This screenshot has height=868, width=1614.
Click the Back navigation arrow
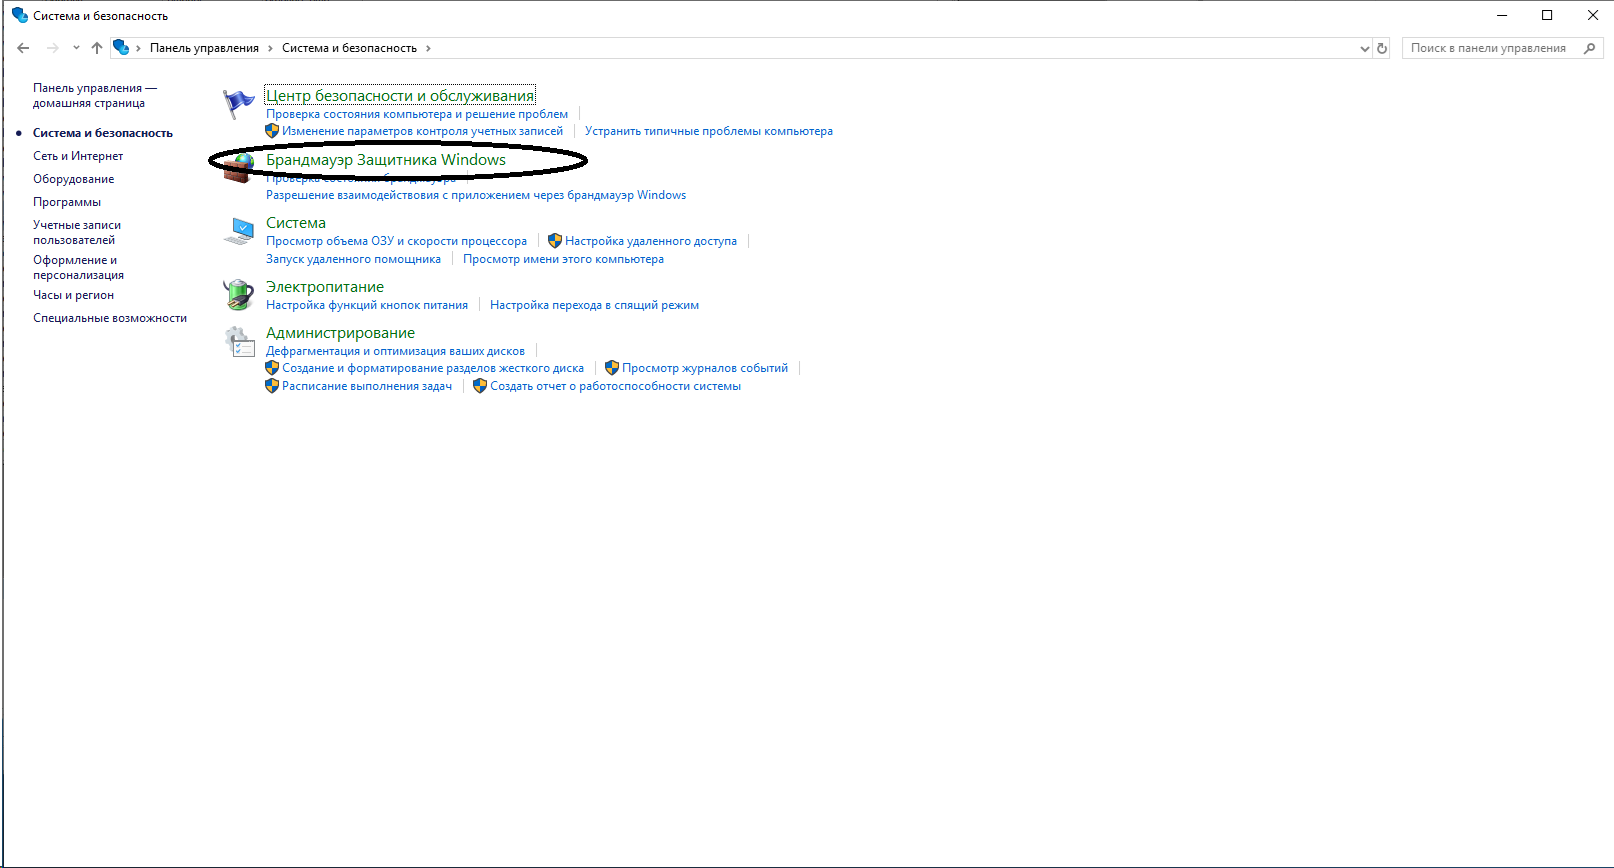click(23, 48)
